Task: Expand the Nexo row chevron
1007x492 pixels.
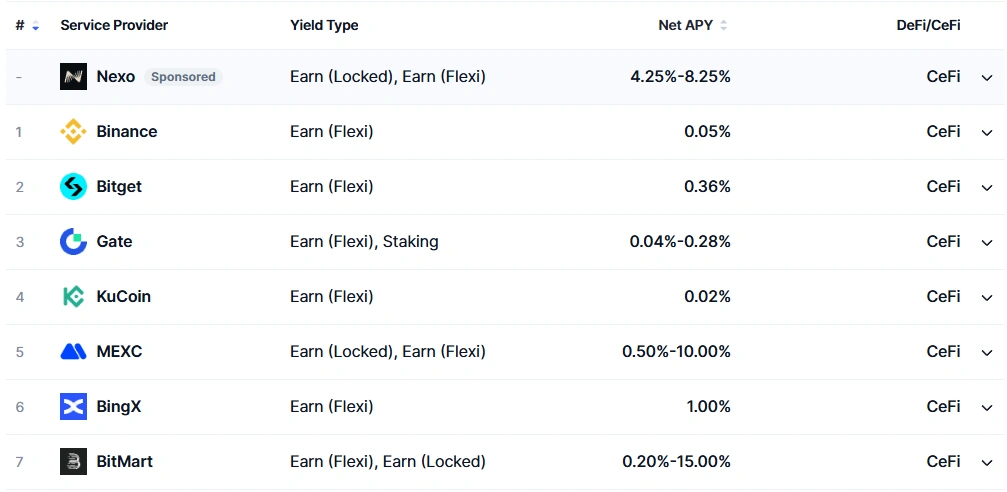Action: click(987, 78)
